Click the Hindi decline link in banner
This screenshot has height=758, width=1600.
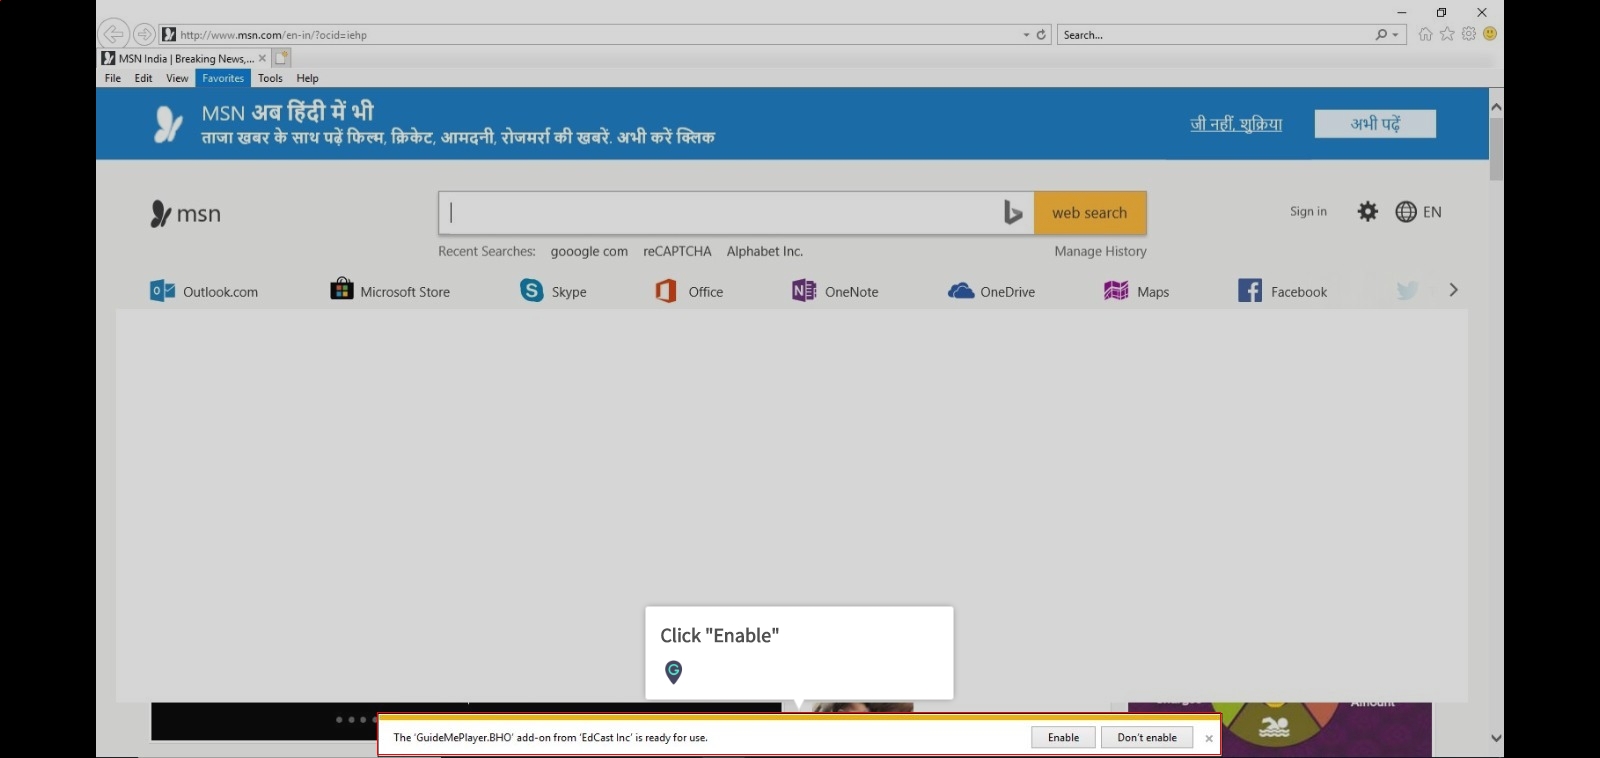pyautogui.click(x=1236, y=124)
